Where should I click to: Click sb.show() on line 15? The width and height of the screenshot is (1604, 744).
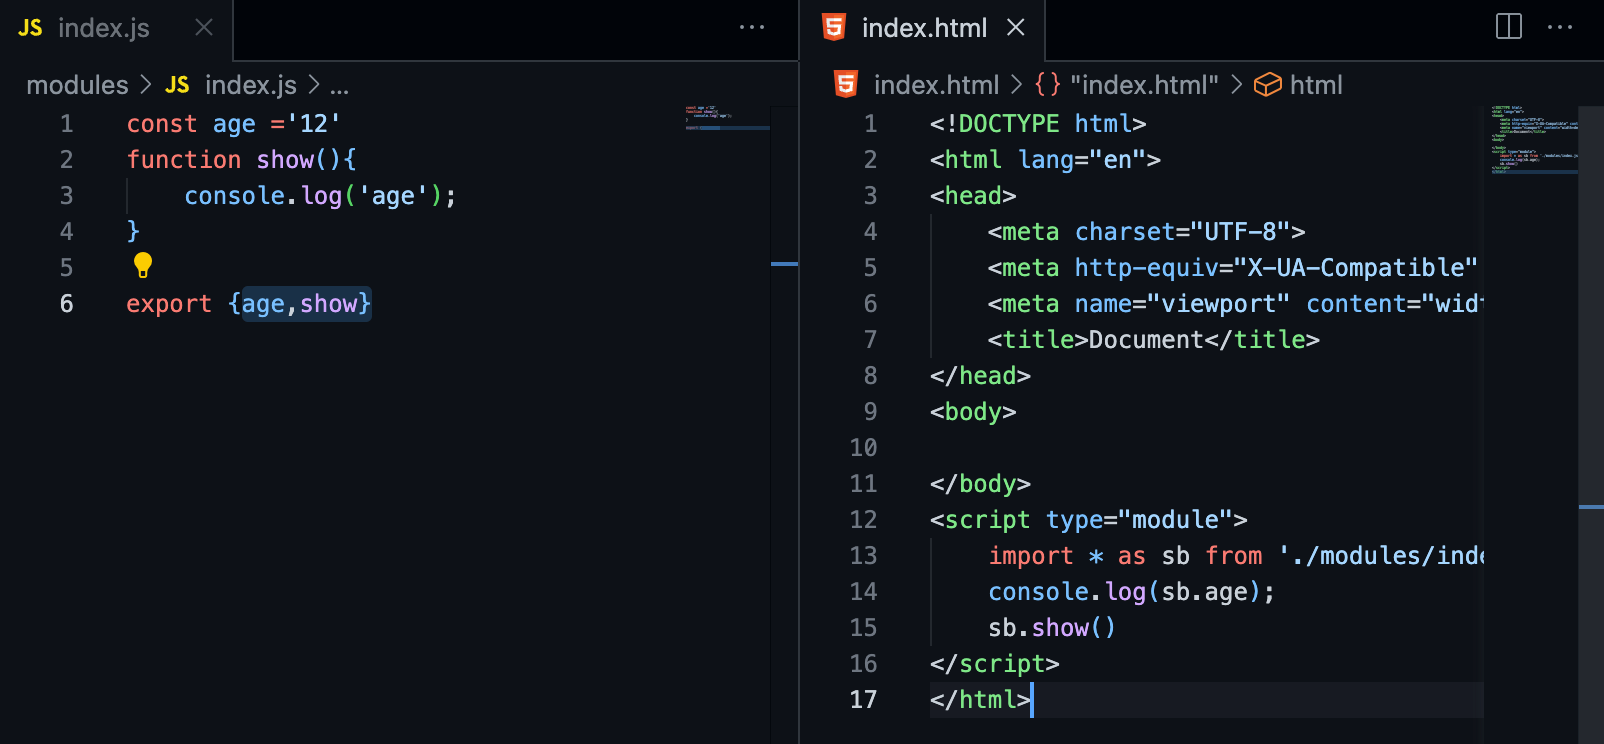pyautogui.click(x=1052, y=627)
